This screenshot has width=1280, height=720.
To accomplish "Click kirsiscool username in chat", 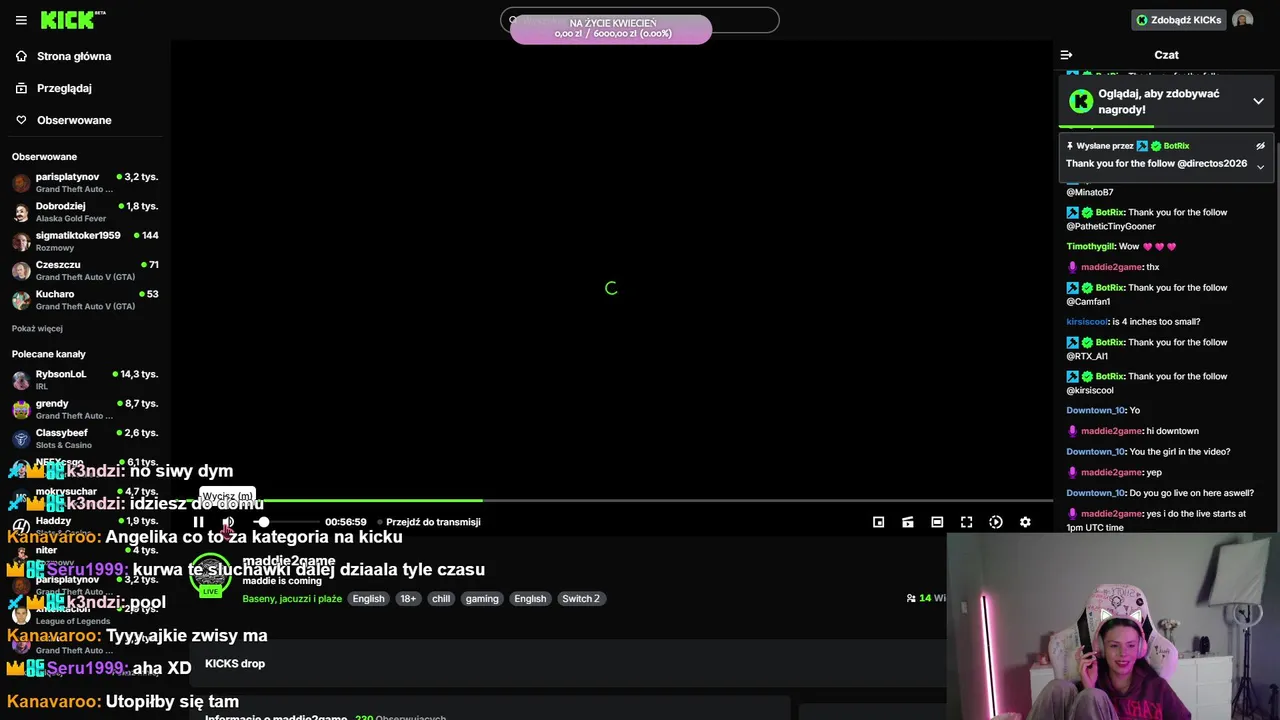I will [x=1087, y=322].
